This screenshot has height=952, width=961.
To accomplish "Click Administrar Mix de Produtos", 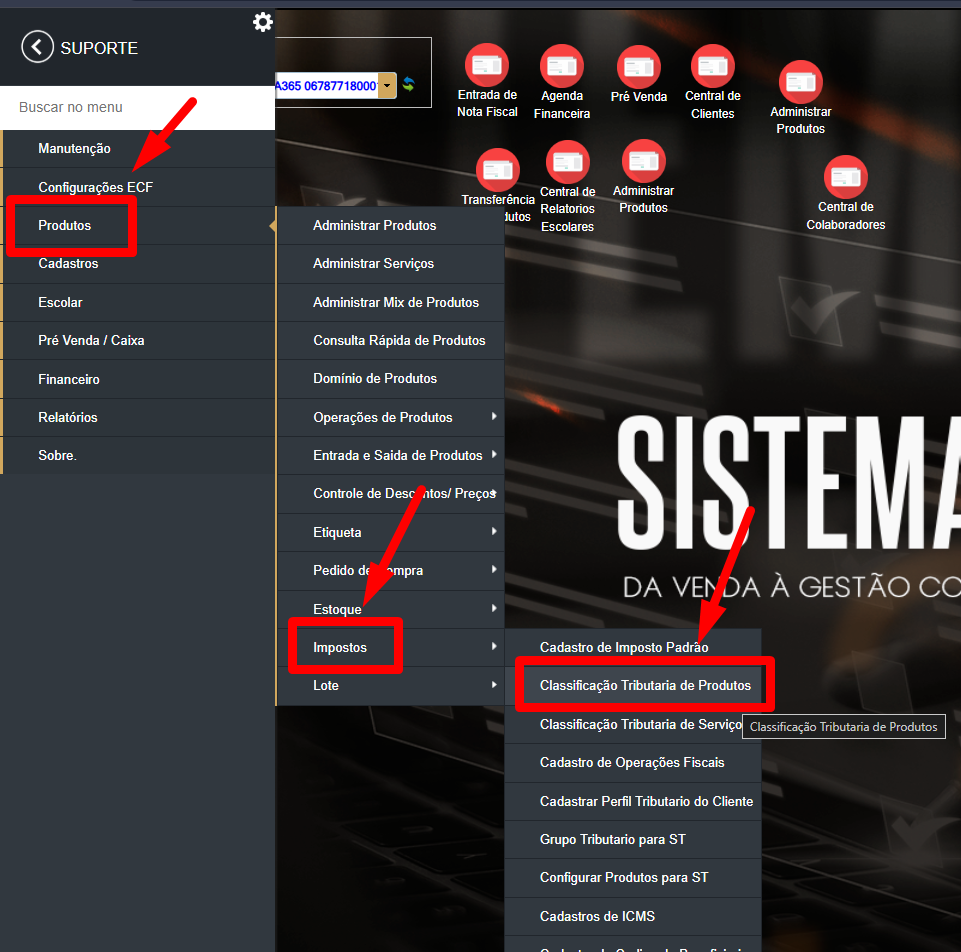I will point(395,302).
